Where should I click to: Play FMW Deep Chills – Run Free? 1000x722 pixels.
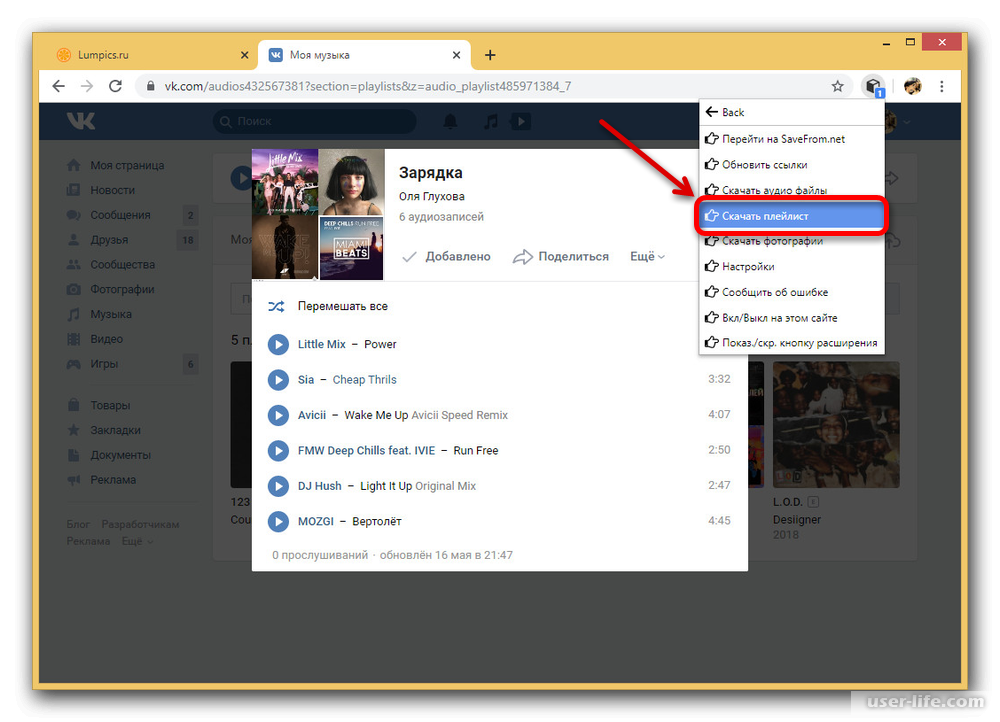278,451
